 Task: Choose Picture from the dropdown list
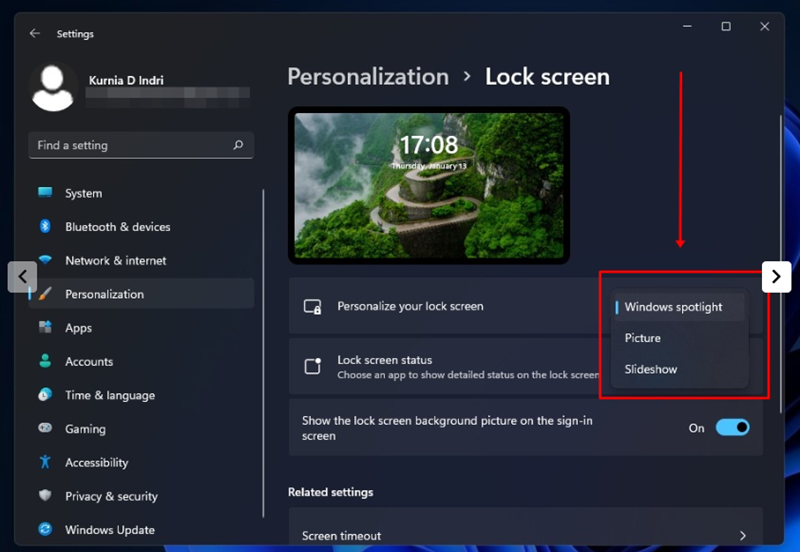tap(679, 338)
